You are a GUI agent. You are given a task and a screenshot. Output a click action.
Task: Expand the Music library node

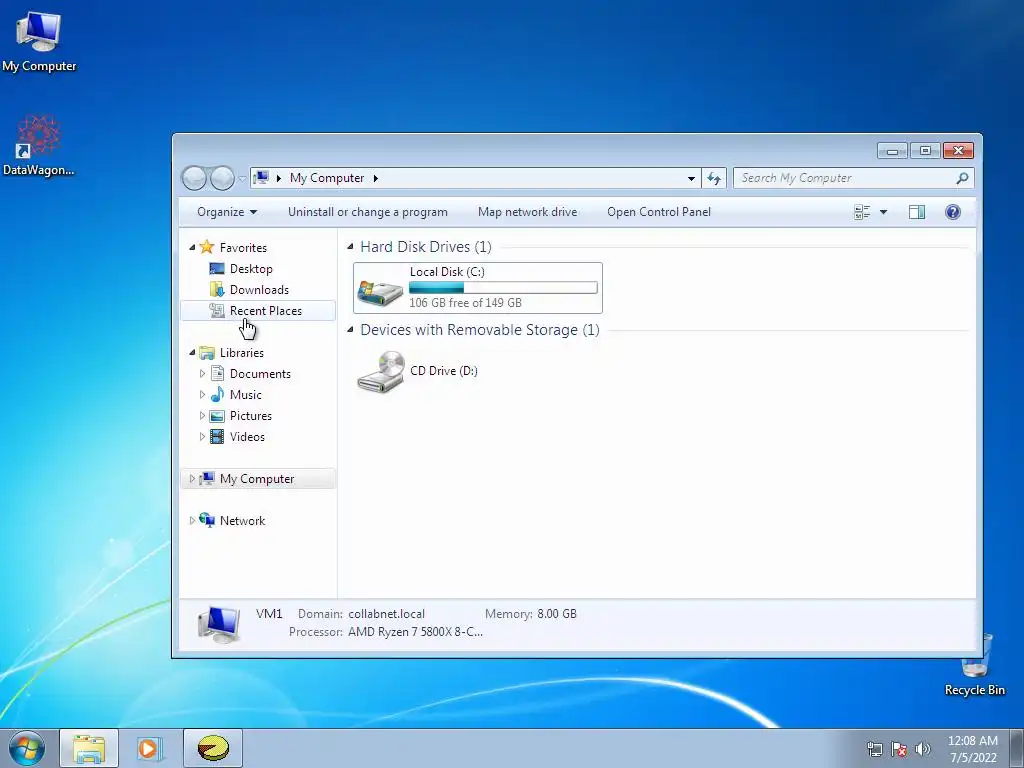[x=202, y=394]
